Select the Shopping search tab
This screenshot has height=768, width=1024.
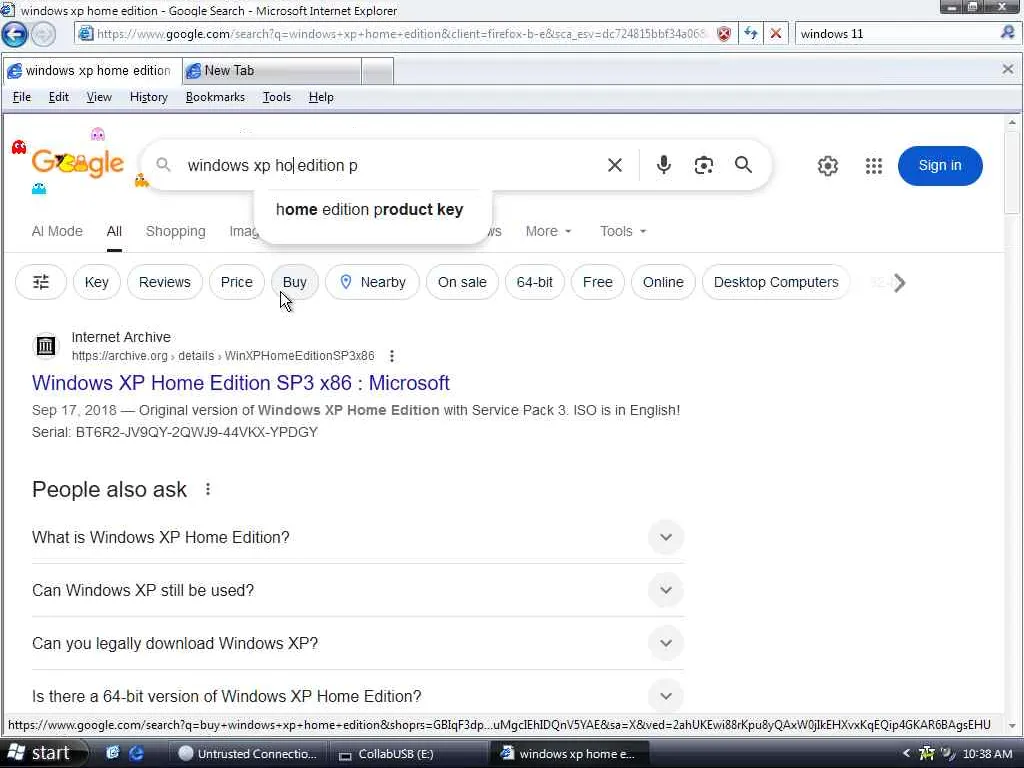[x=175, y=231]
